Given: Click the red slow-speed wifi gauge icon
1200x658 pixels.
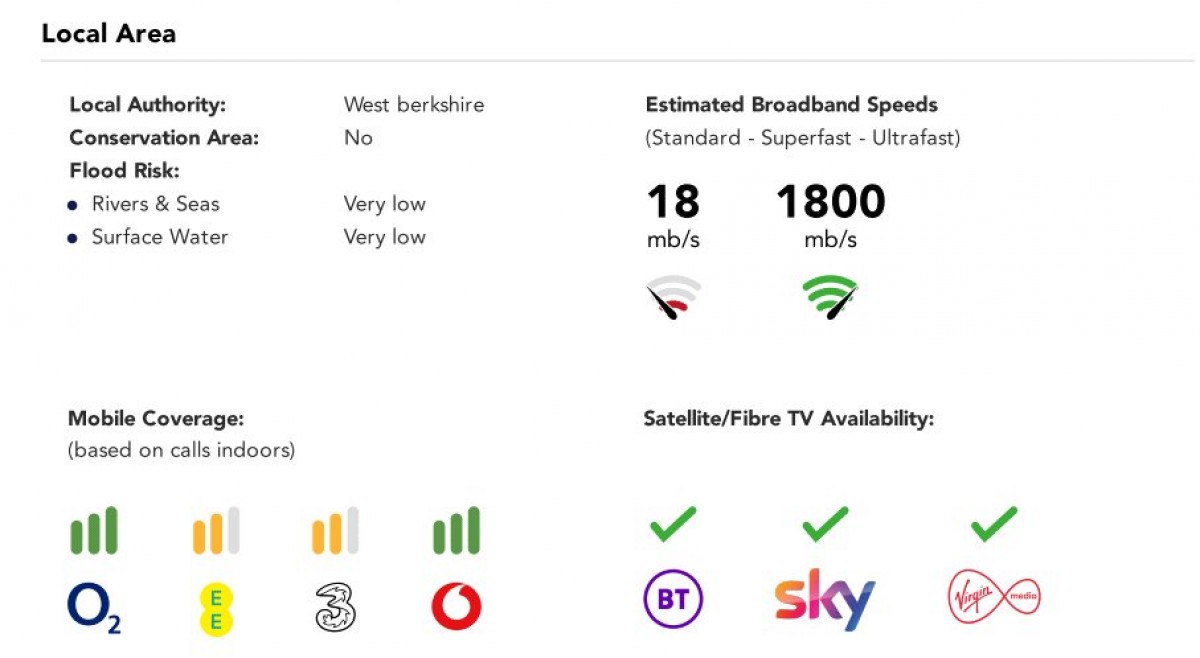Looking at the screenshot, I should (673, 297).
